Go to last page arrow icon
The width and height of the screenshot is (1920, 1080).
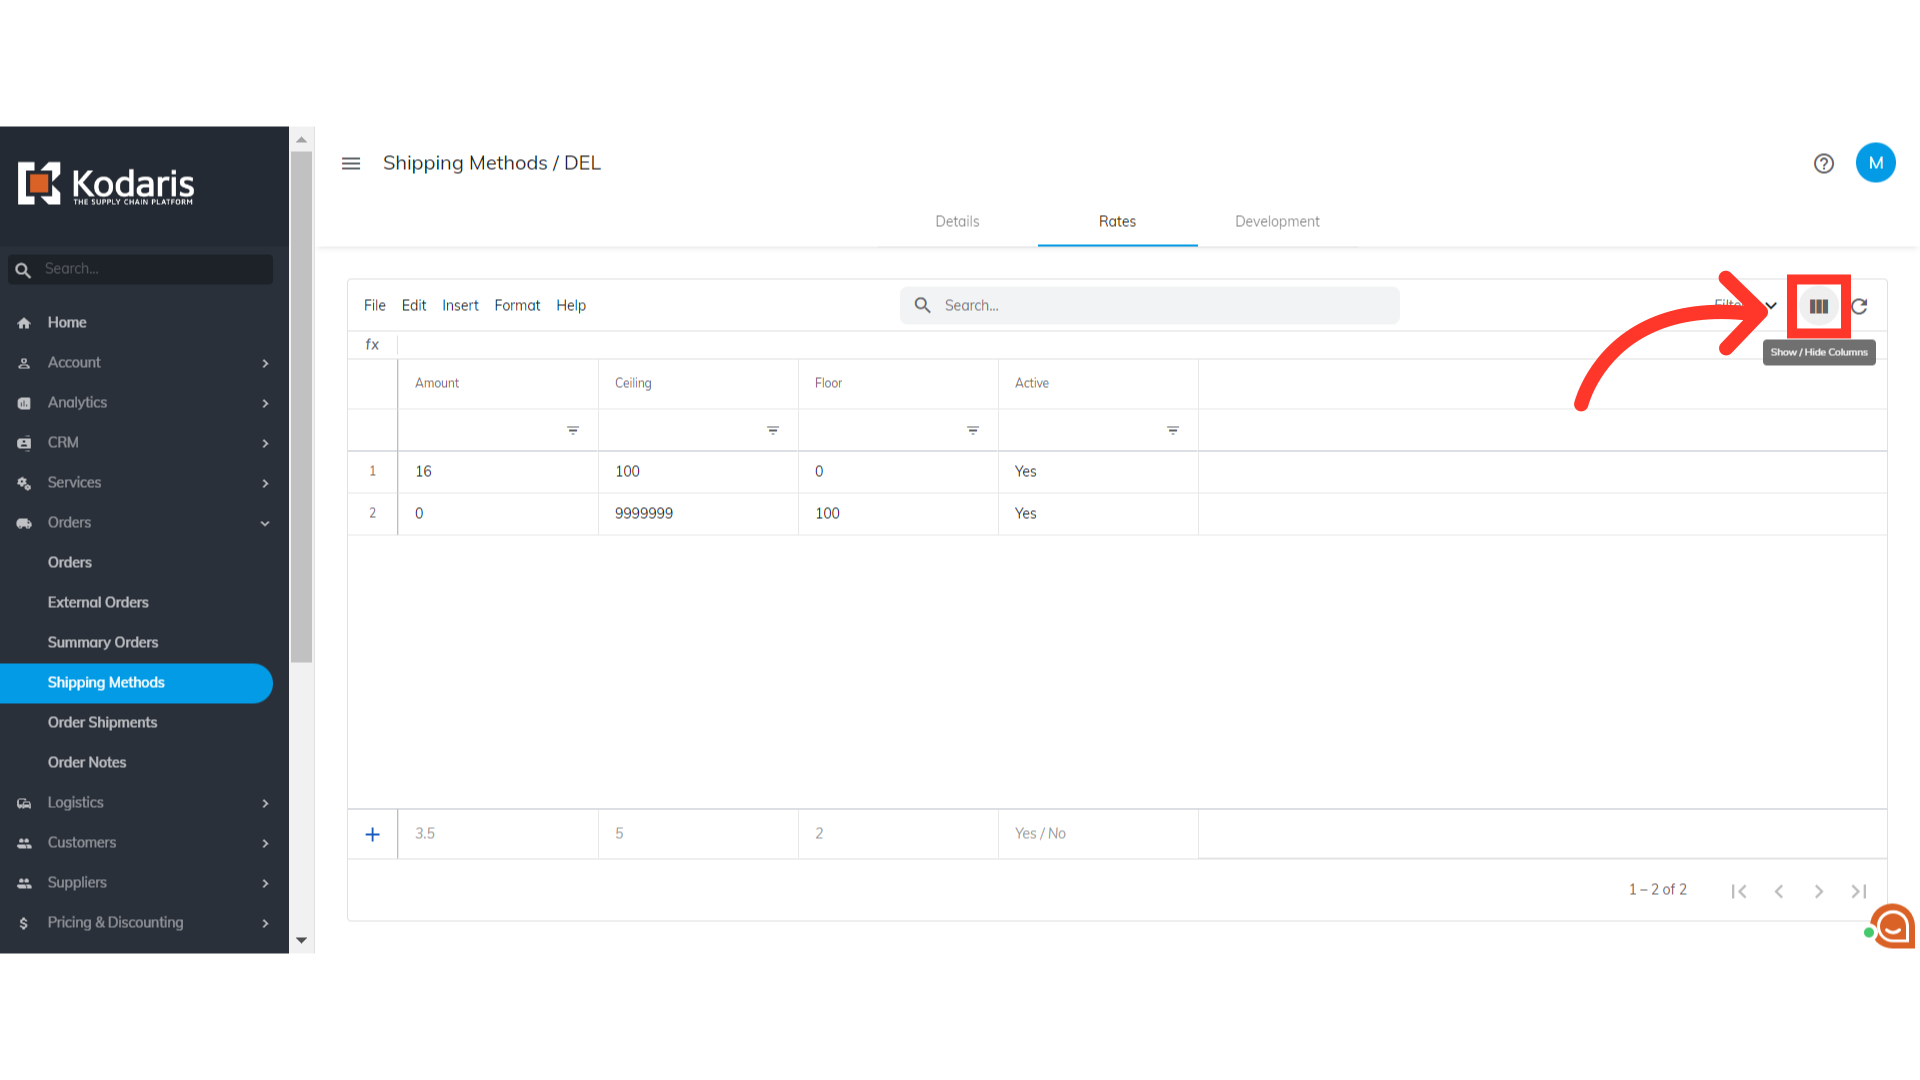pos(1858,891)
